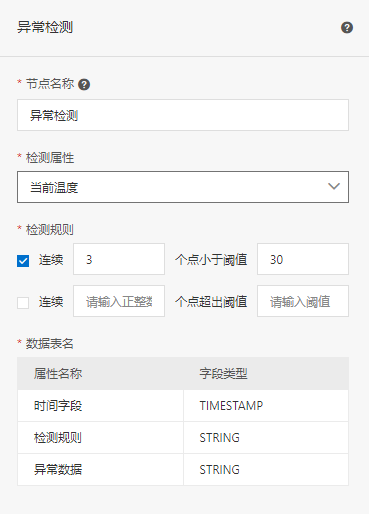Viewport: 369px width, 514px height.
Task: Open the 当前温度 combo box
Action: pyautogui.click(x=183, y=187)
